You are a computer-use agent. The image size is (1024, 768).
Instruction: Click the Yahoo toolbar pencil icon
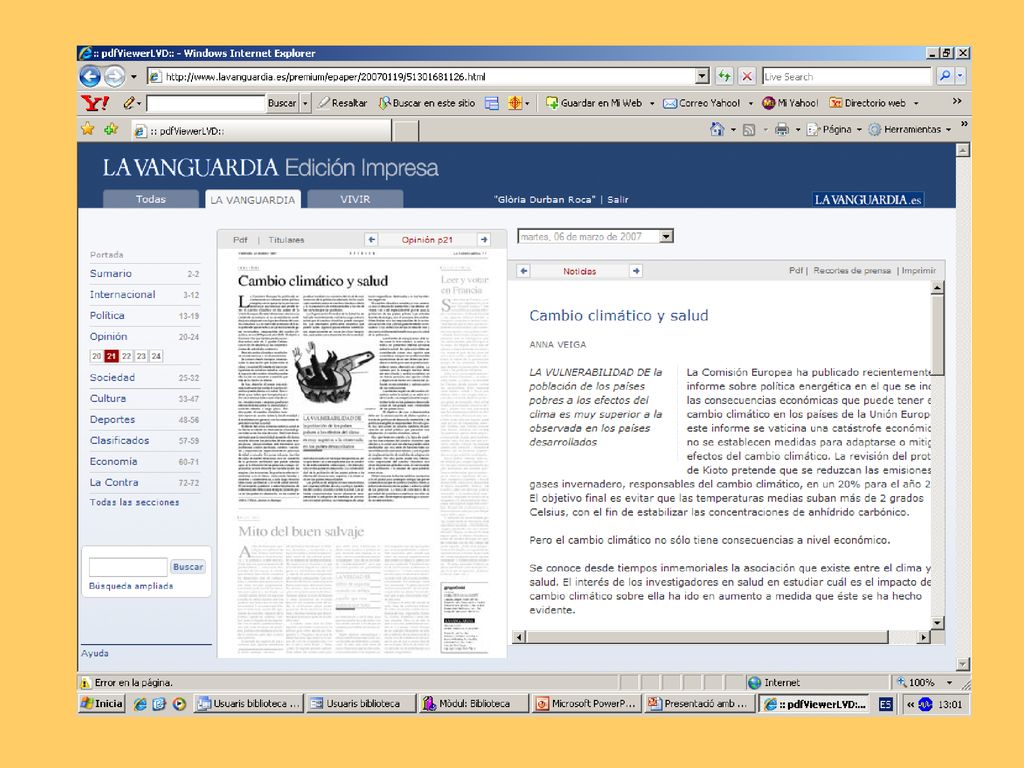[129, 103]
